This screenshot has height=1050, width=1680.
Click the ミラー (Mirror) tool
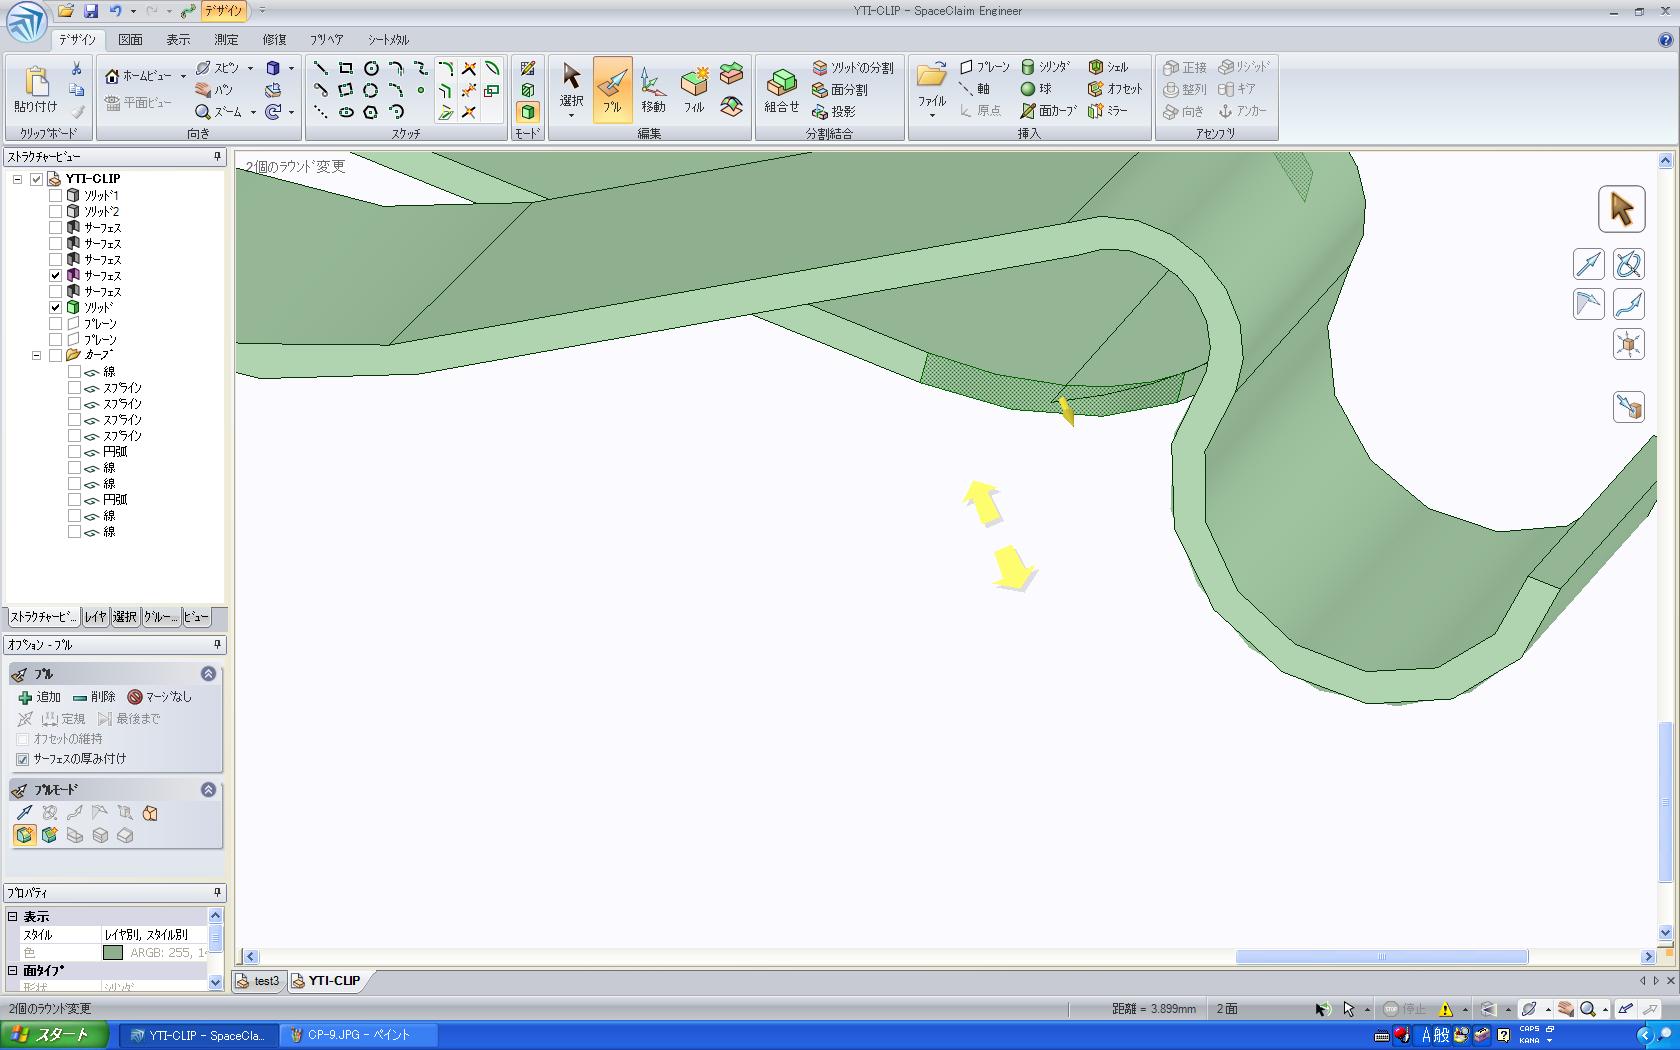coord(1108,111)
